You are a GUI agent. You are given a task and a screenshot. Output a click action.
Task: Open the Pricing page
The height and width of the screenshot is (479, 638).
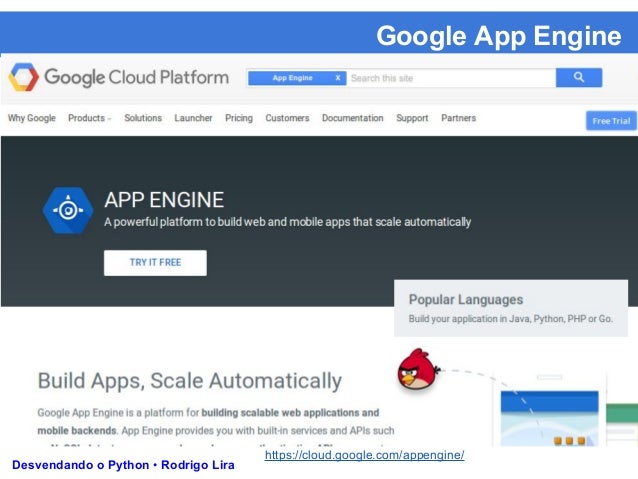[239, 118]
